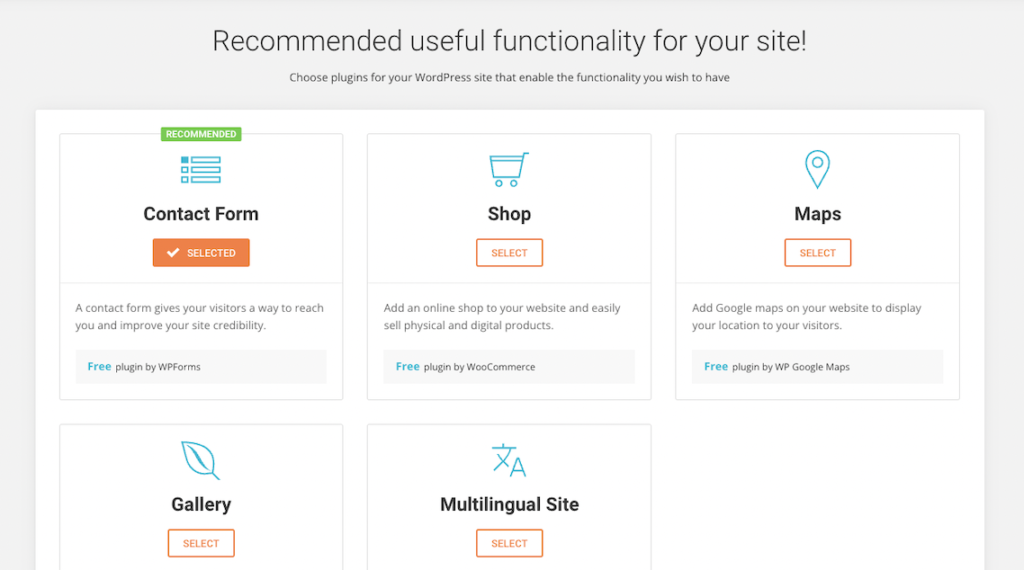Viewport: 1024px width, 570px height.
Task: Select the Shop plugin
Action: 509,253
